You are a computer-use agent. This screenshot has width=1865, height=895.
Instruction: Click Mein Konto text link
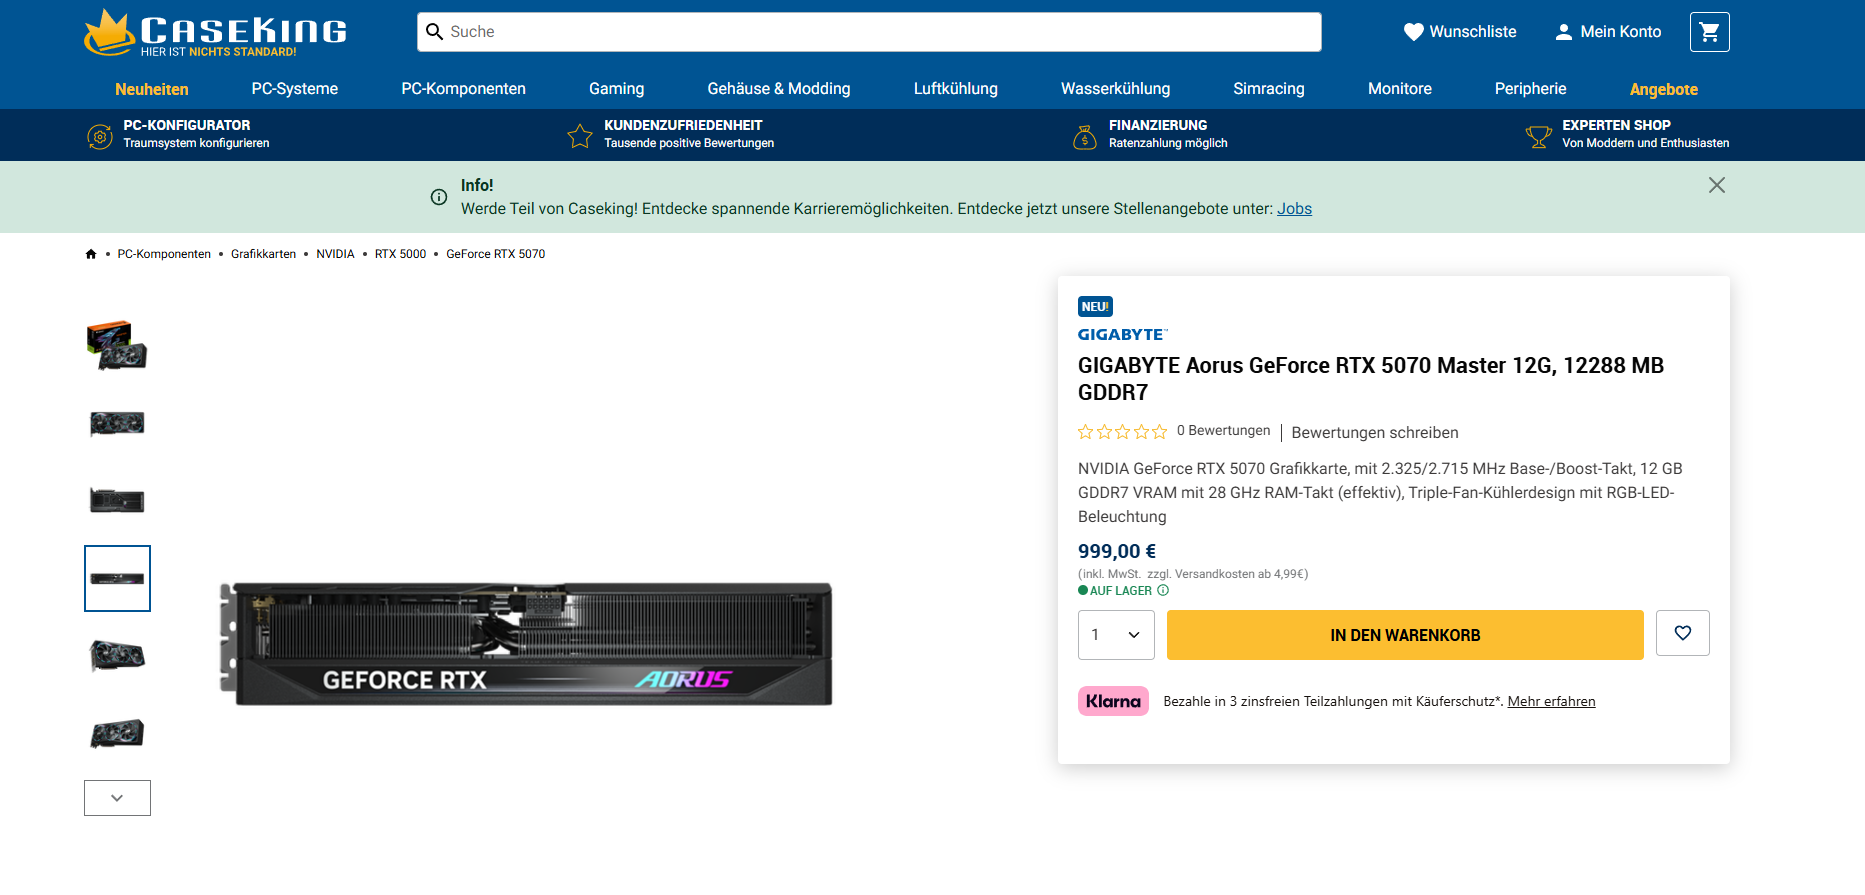pos(1621,32)
